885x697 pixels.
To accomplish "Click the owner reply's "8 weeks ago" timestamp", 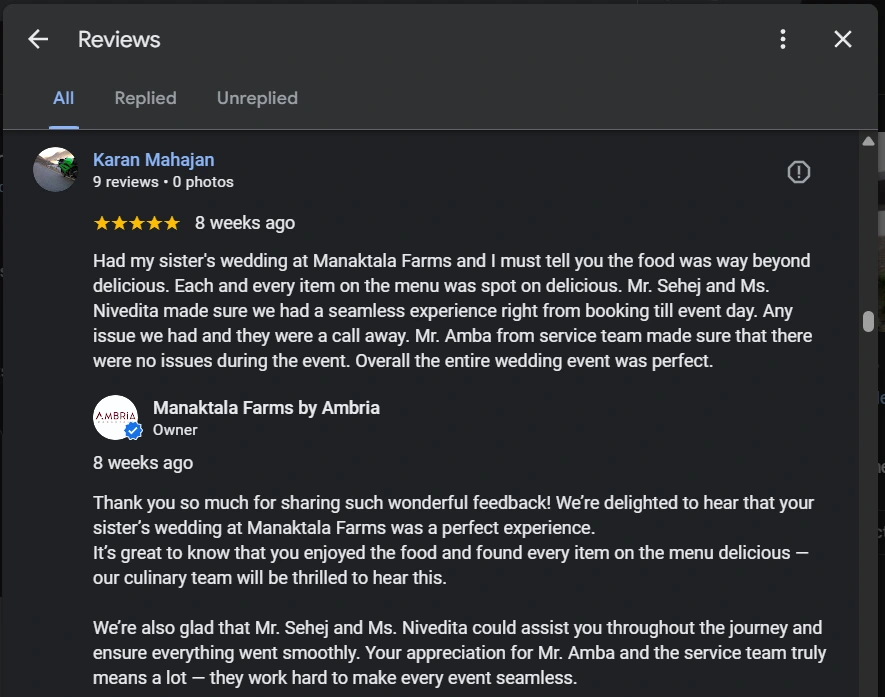I will coord(143,463).
